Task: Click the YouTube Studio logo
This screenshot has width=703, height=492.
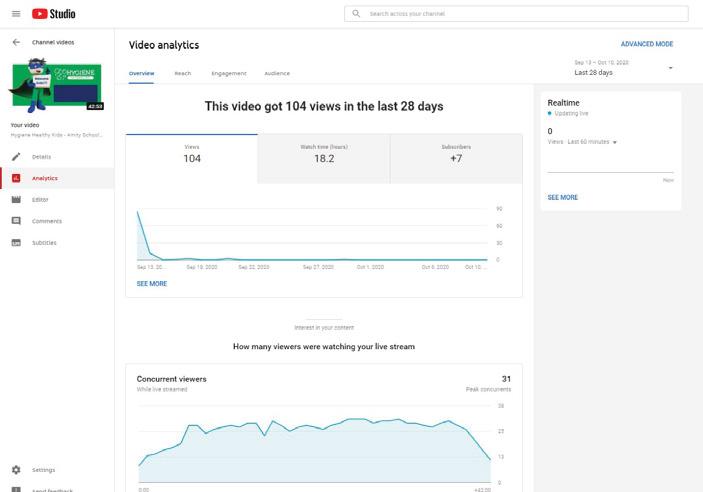Action: point(54,14)
